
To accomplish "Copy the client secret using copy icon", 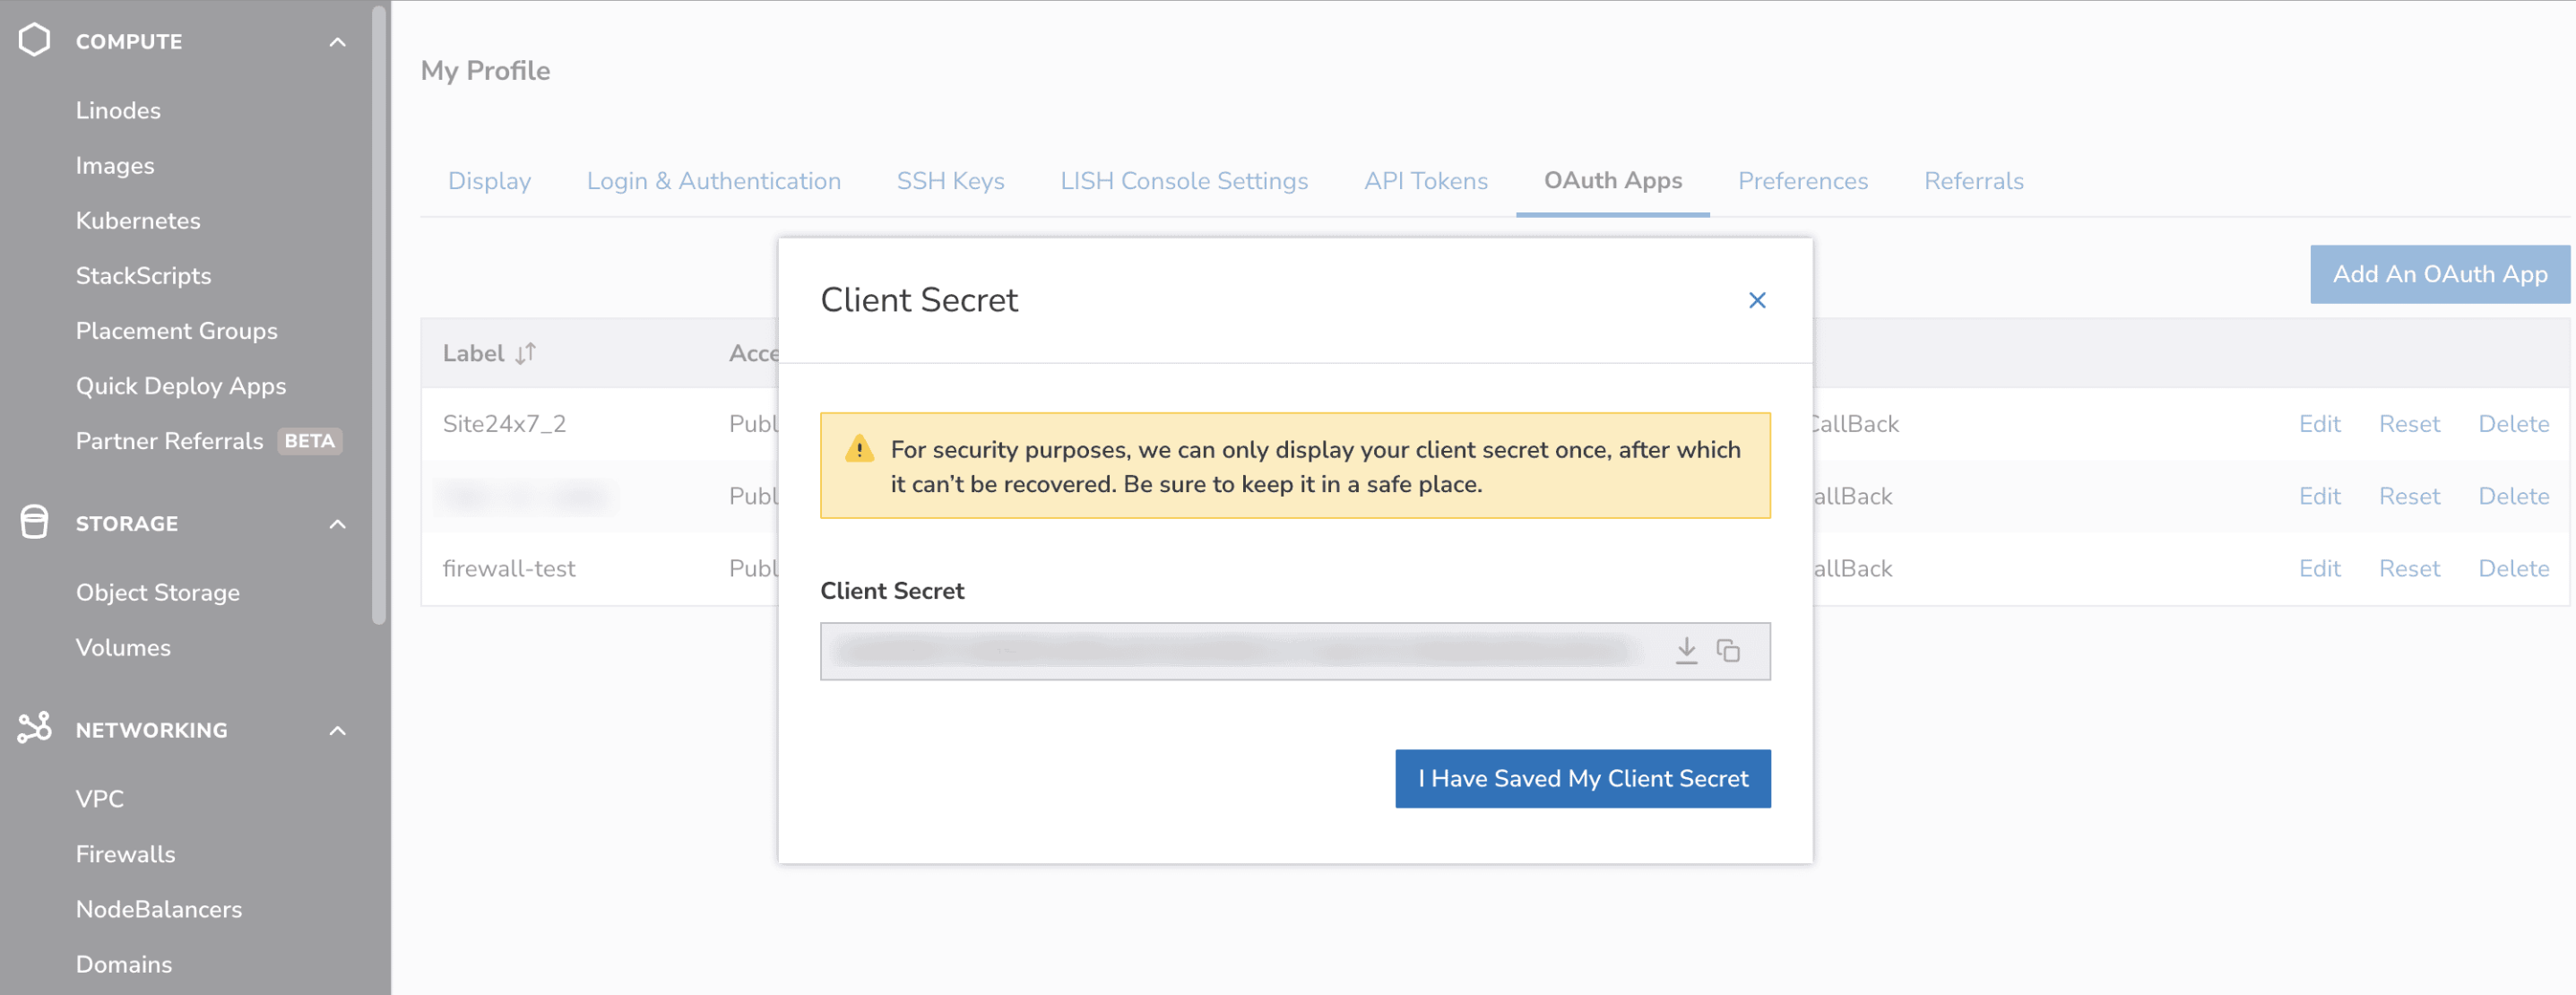I will [x=1729, y=650].
